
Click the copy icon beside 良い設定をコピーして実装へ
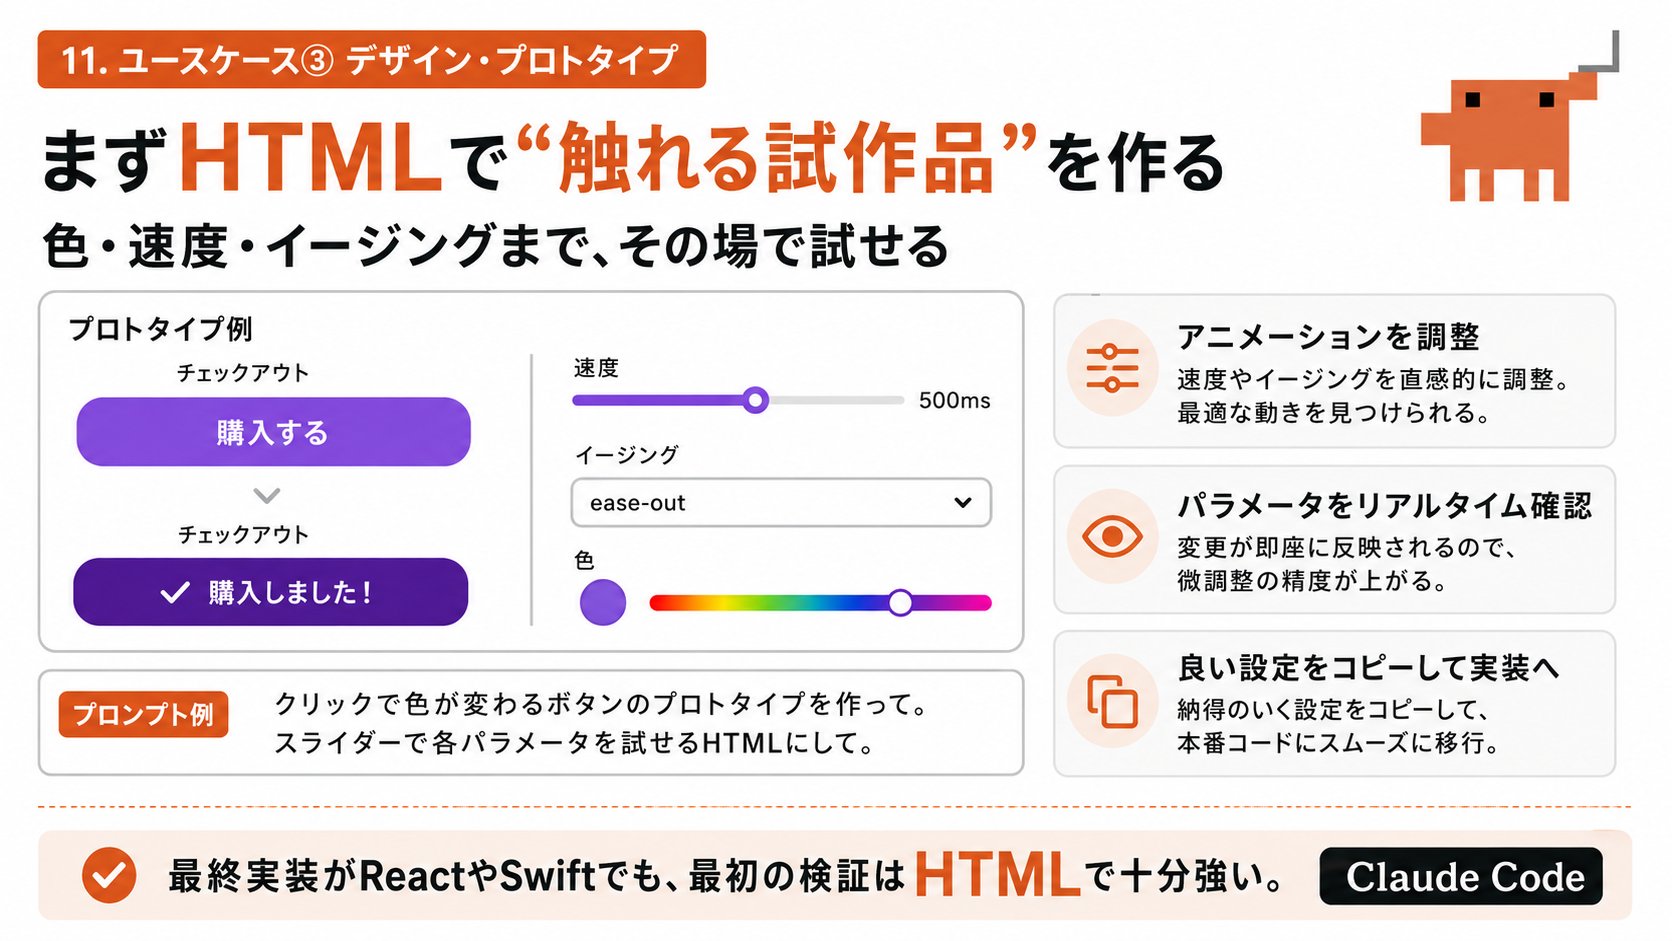(x=1113, y=702)
